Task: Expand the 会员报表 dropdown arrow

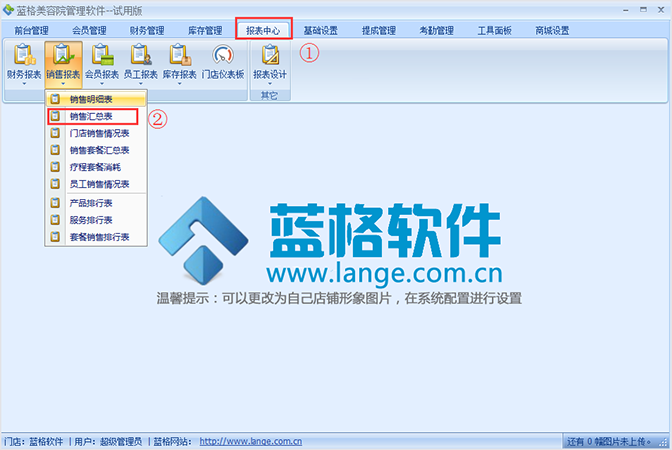Action: click(x=102, y=84)
